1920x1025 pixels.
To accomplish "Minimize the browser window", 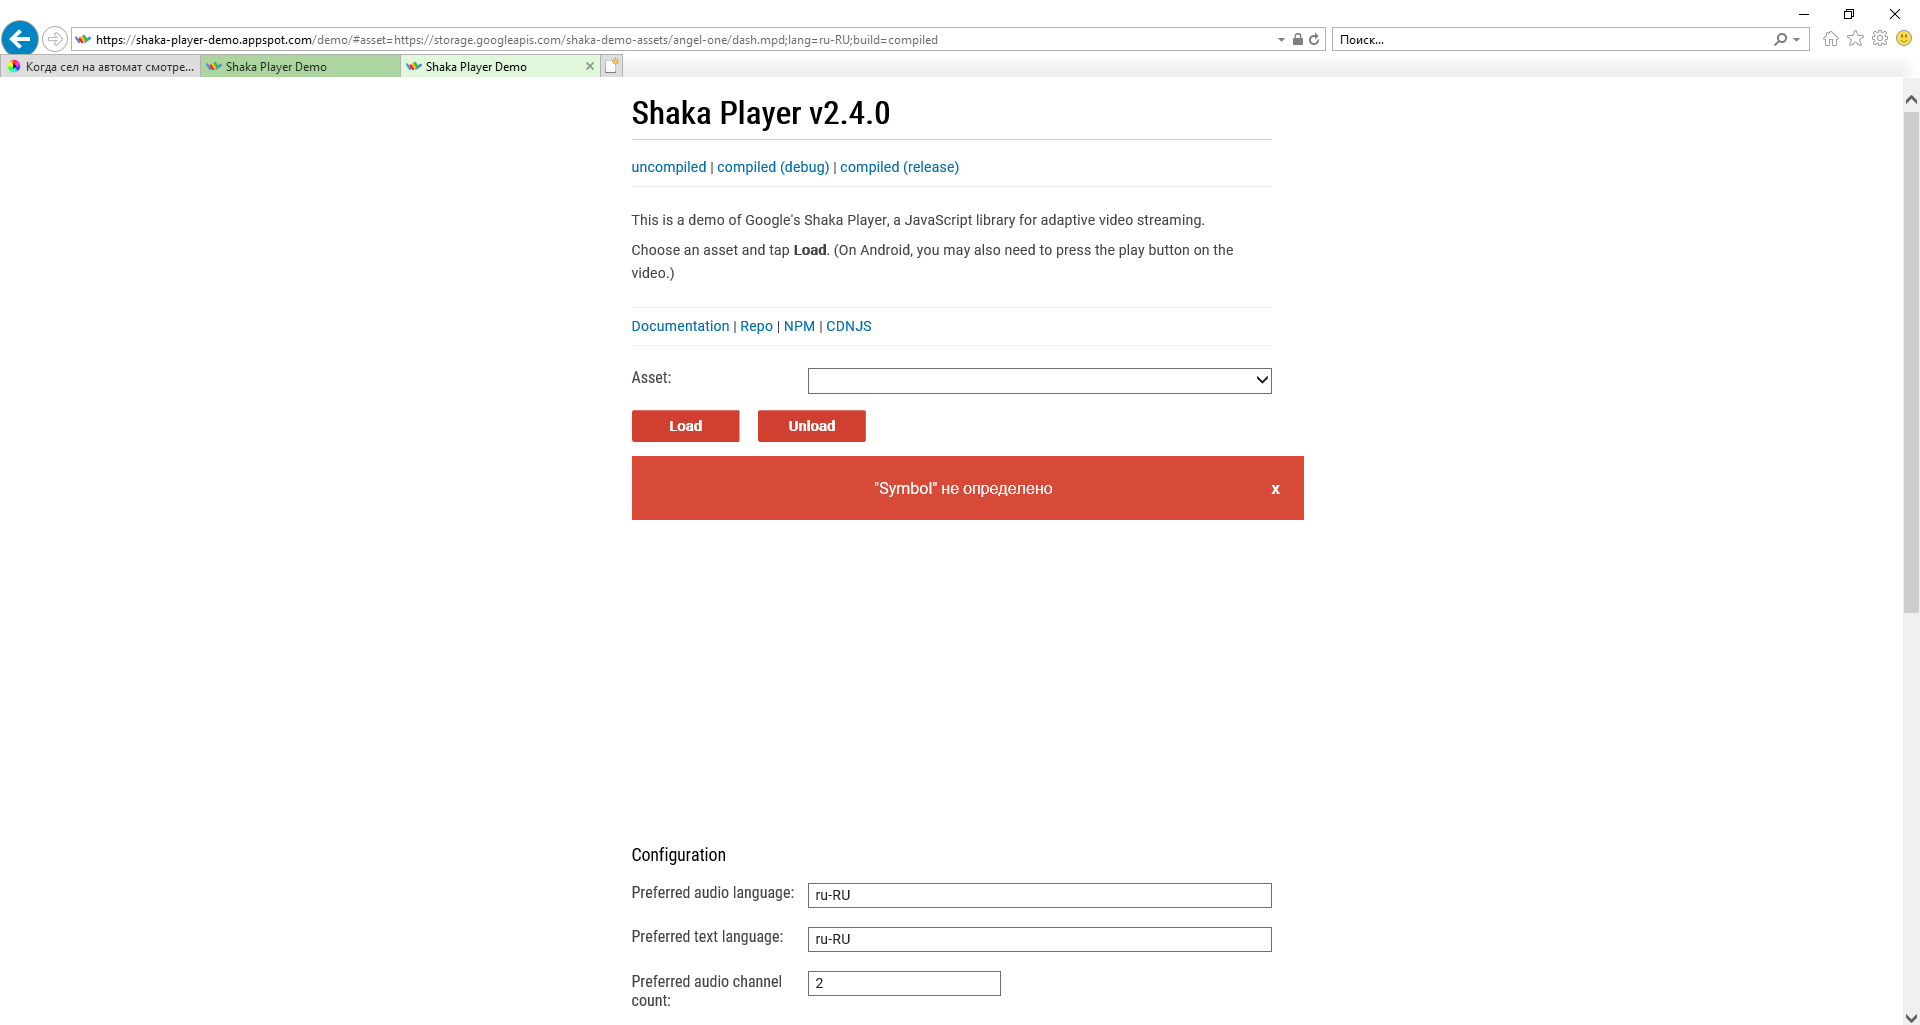I will coord(1804,14).
